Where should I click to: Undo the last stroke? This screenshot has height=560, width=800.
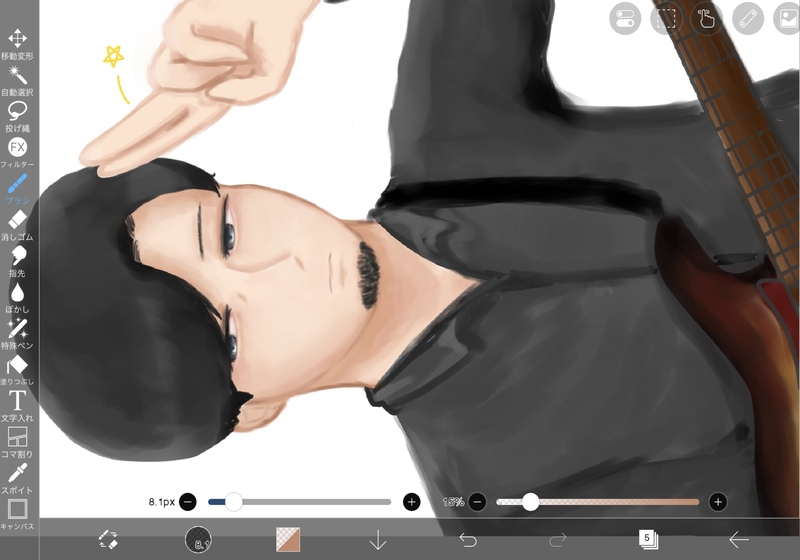coord(468,540)
